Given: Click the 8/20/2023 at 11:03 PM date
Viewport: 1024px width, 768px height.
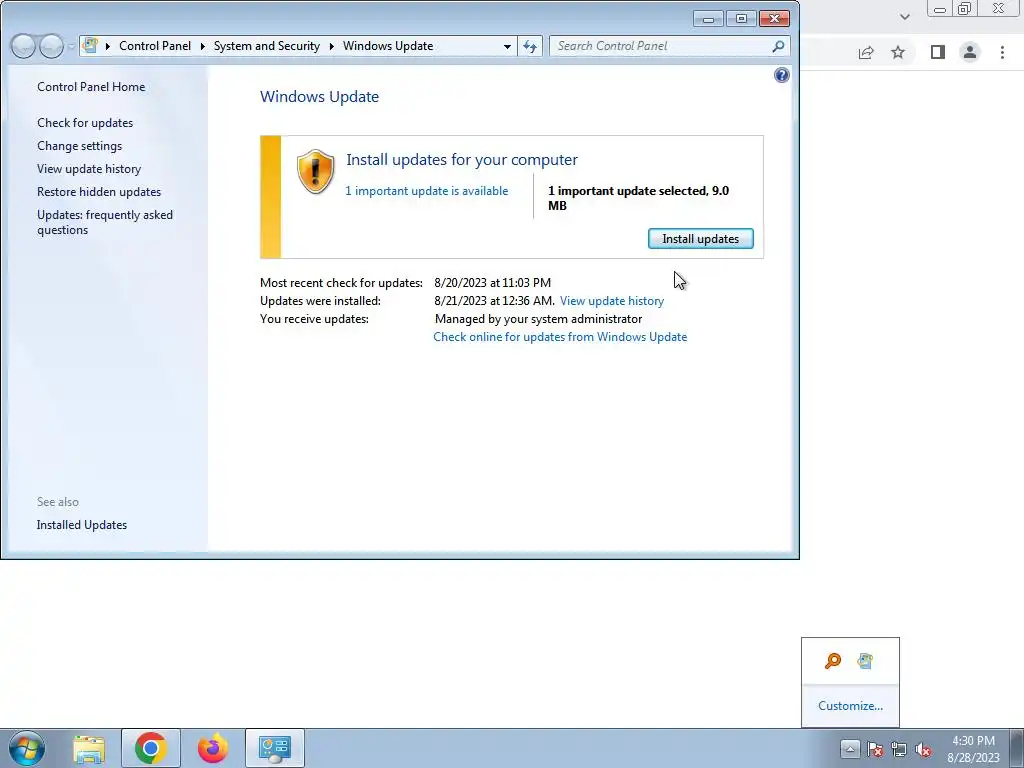Looking at the screenshot, I should [x=492, y=283].
